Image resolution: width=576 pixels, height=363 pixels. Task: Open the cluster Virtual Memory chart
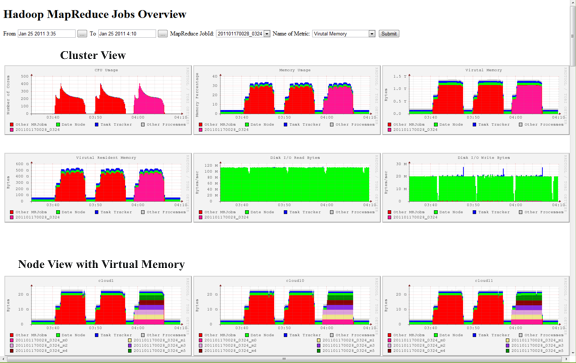[x=476, y=100]
